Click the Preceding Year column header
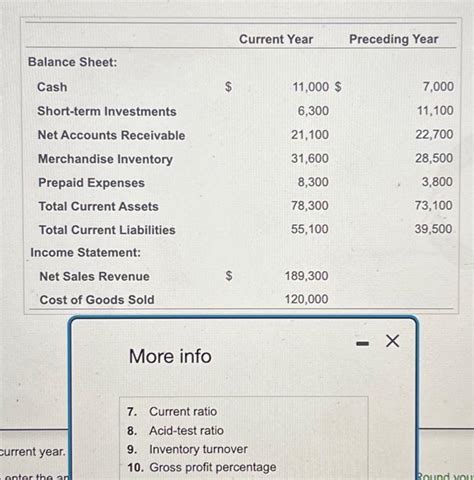 [394, 39]
